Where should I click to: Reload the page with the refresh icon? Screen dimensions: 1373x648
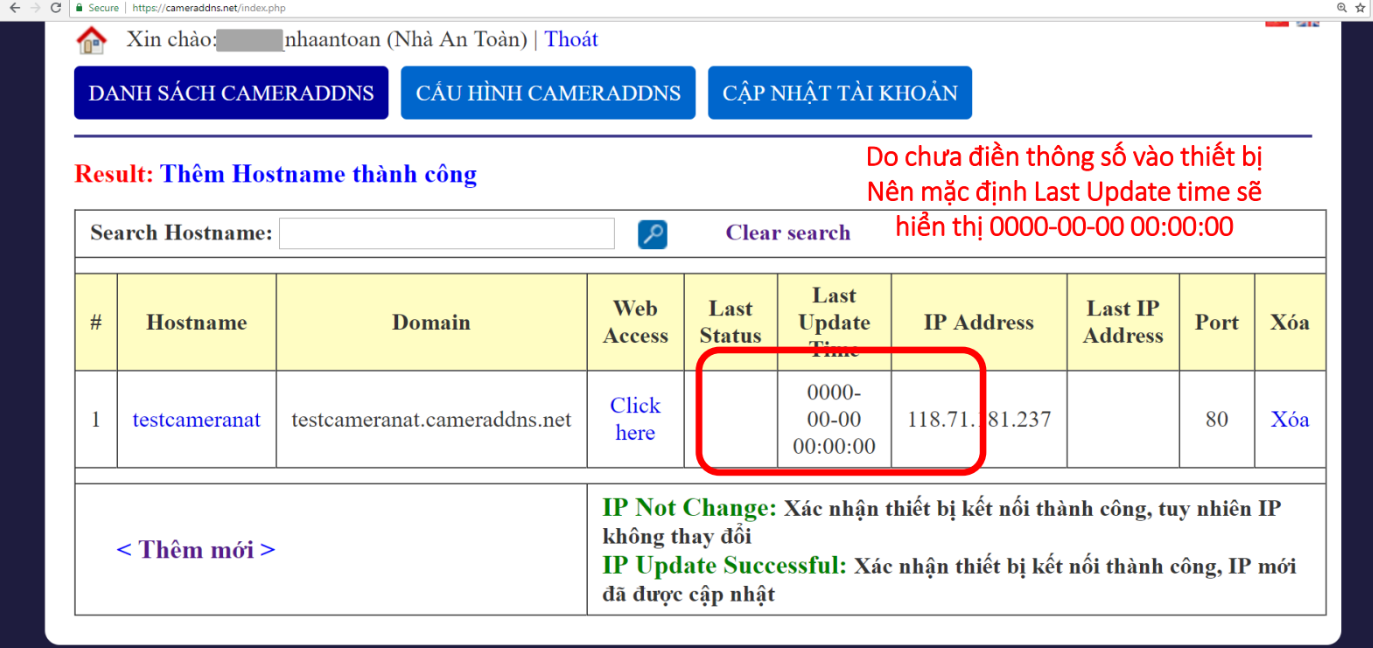[56, 8]
